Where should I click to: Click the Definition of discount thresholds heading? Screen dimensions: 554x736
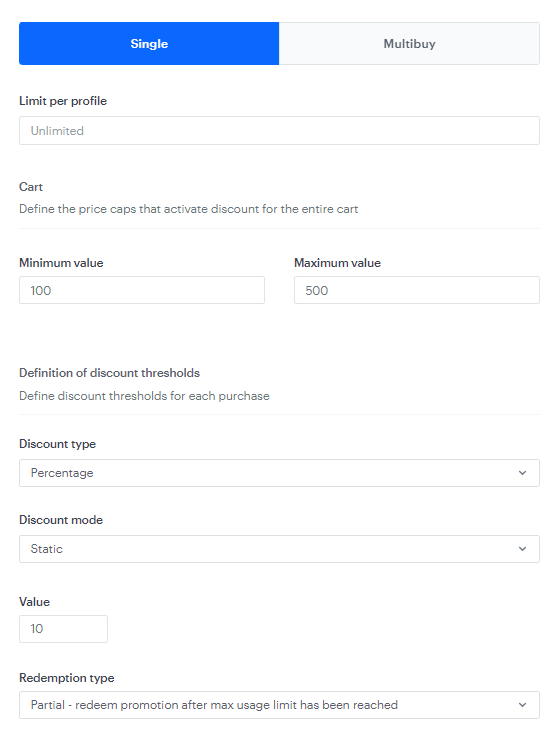point(109,373)
